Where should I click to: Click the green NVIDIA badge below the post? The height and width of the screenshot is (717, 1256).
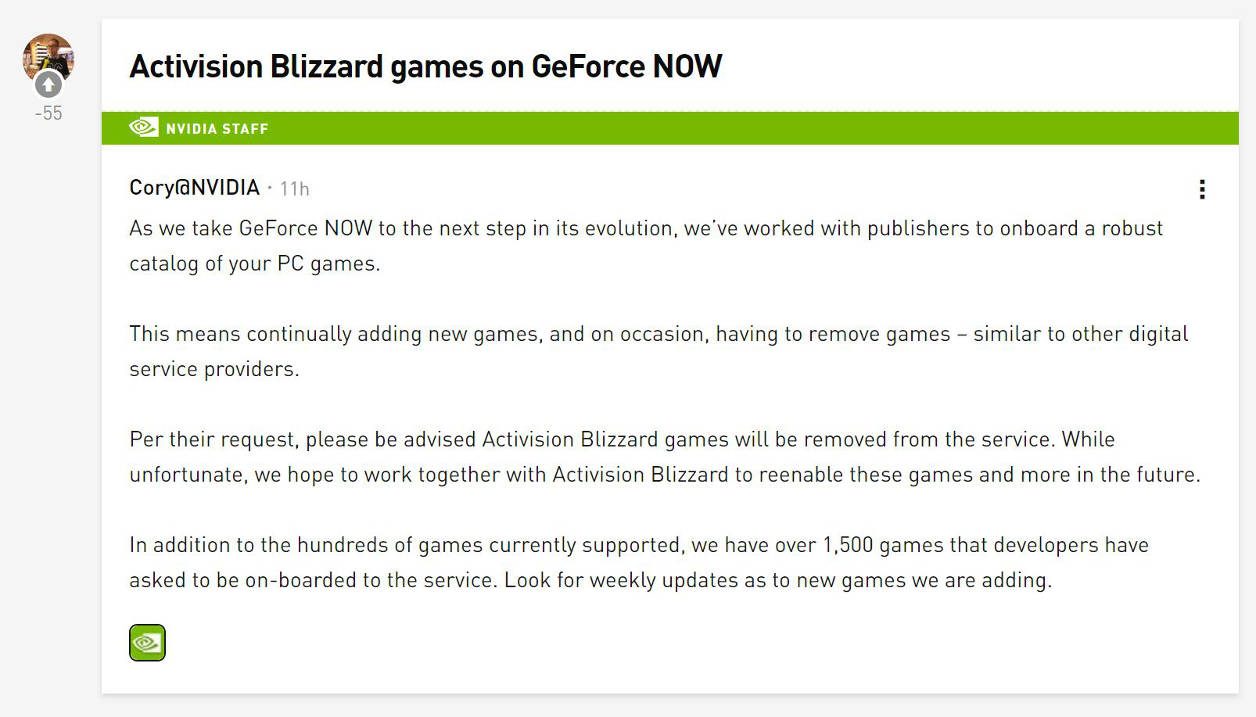point(147,642)
